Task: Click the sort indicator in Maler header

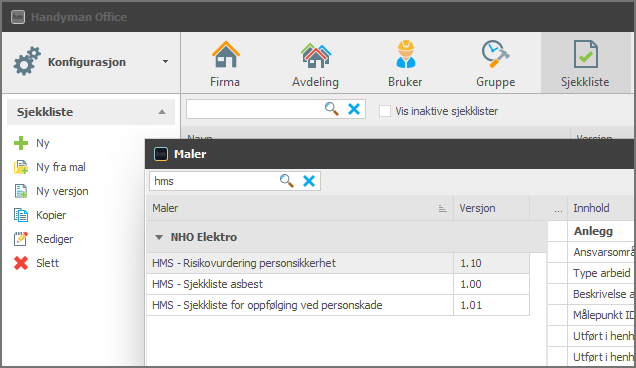Action: (443, 209)
